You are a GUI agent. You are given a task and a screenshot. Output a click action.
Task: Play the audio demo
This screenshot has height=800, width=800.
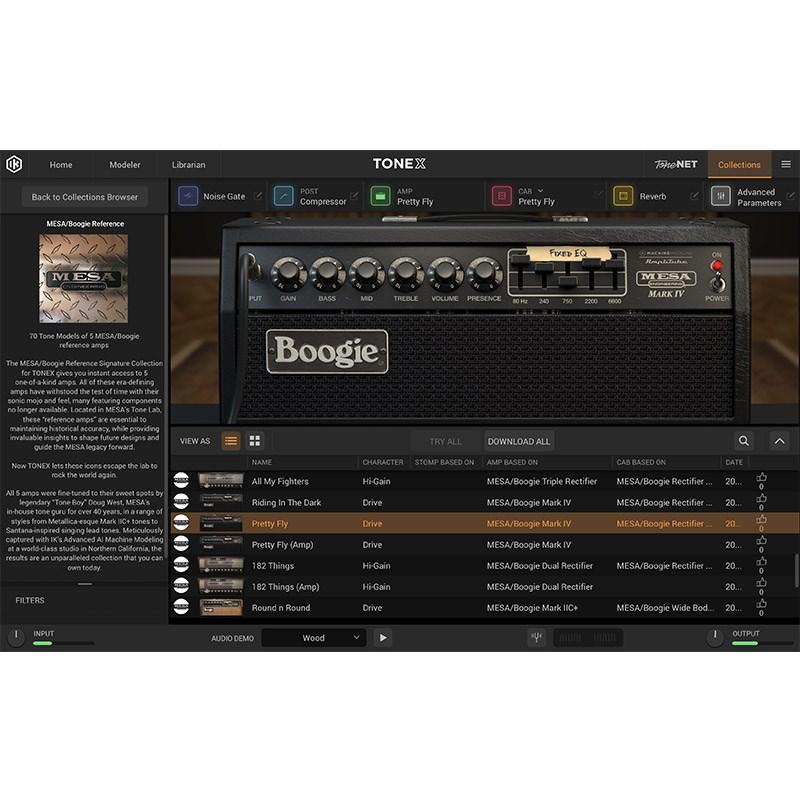click(x=382, y=637)
